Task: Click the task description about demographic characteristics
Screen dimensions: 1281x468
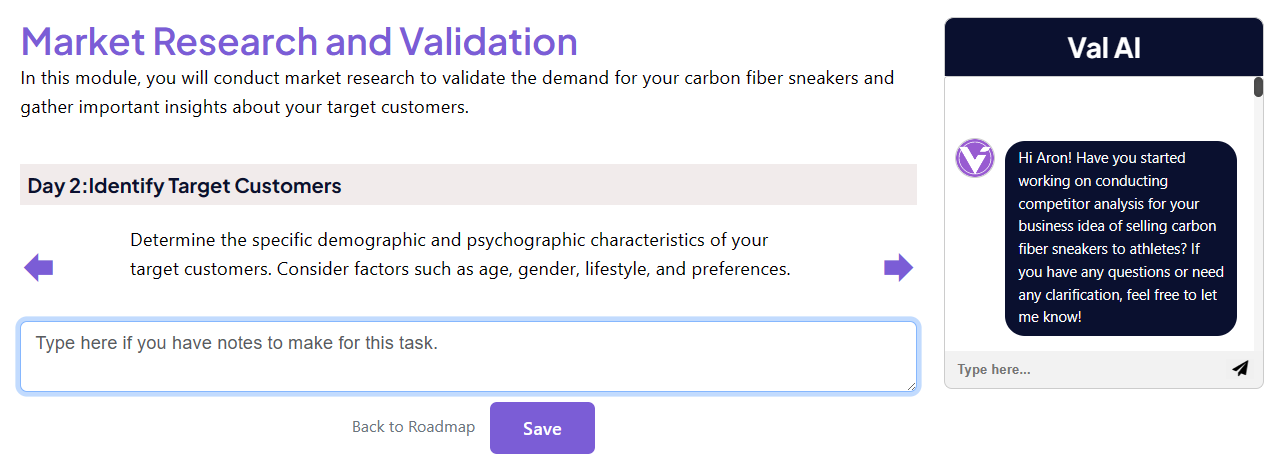Action: point(460,255)
